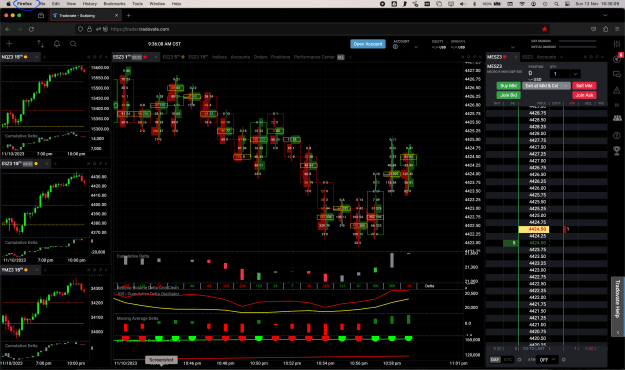Open the orders up-down arrows icon
The image size is (625, 370).
click(40, 44)
